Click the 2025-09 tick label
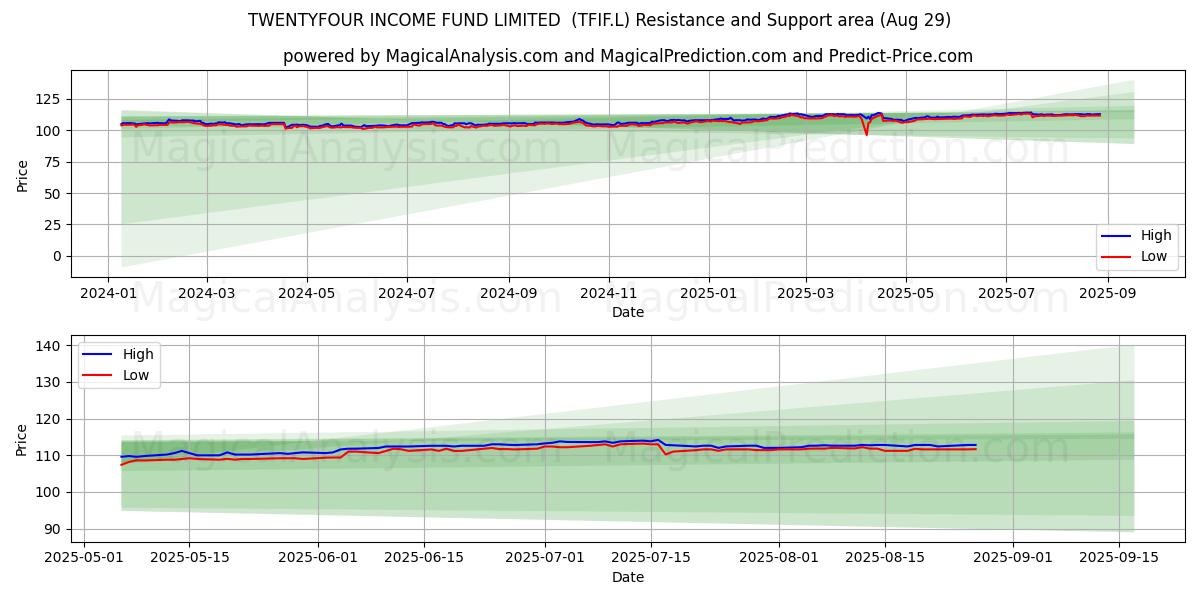 1107,295
